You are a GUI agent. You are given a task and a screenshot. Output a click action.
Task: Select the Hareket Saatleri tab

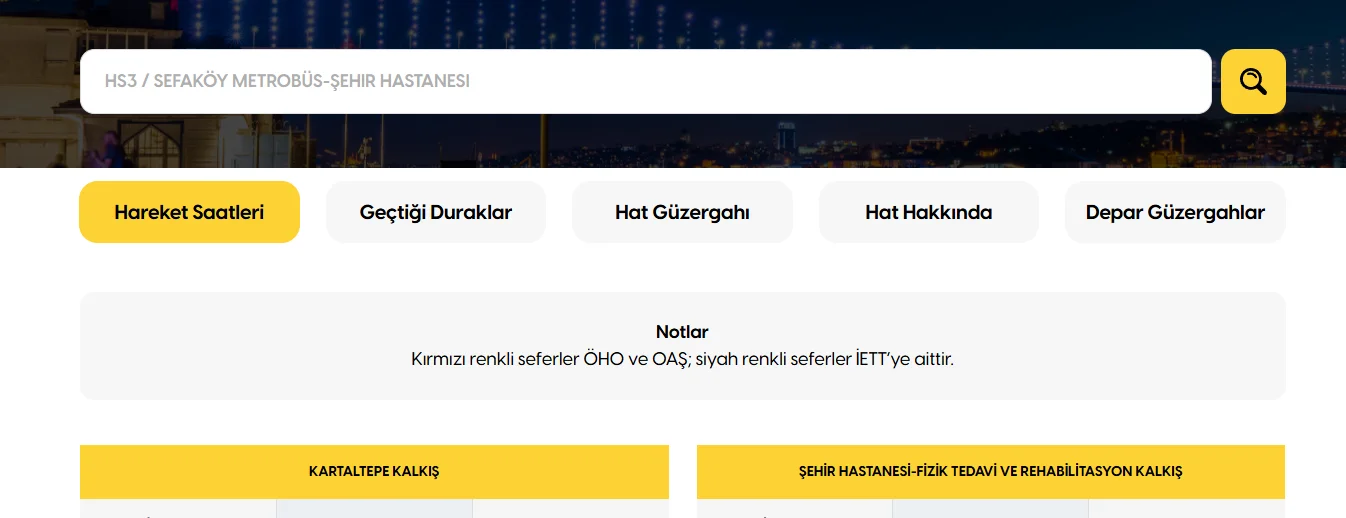[189, 212]
